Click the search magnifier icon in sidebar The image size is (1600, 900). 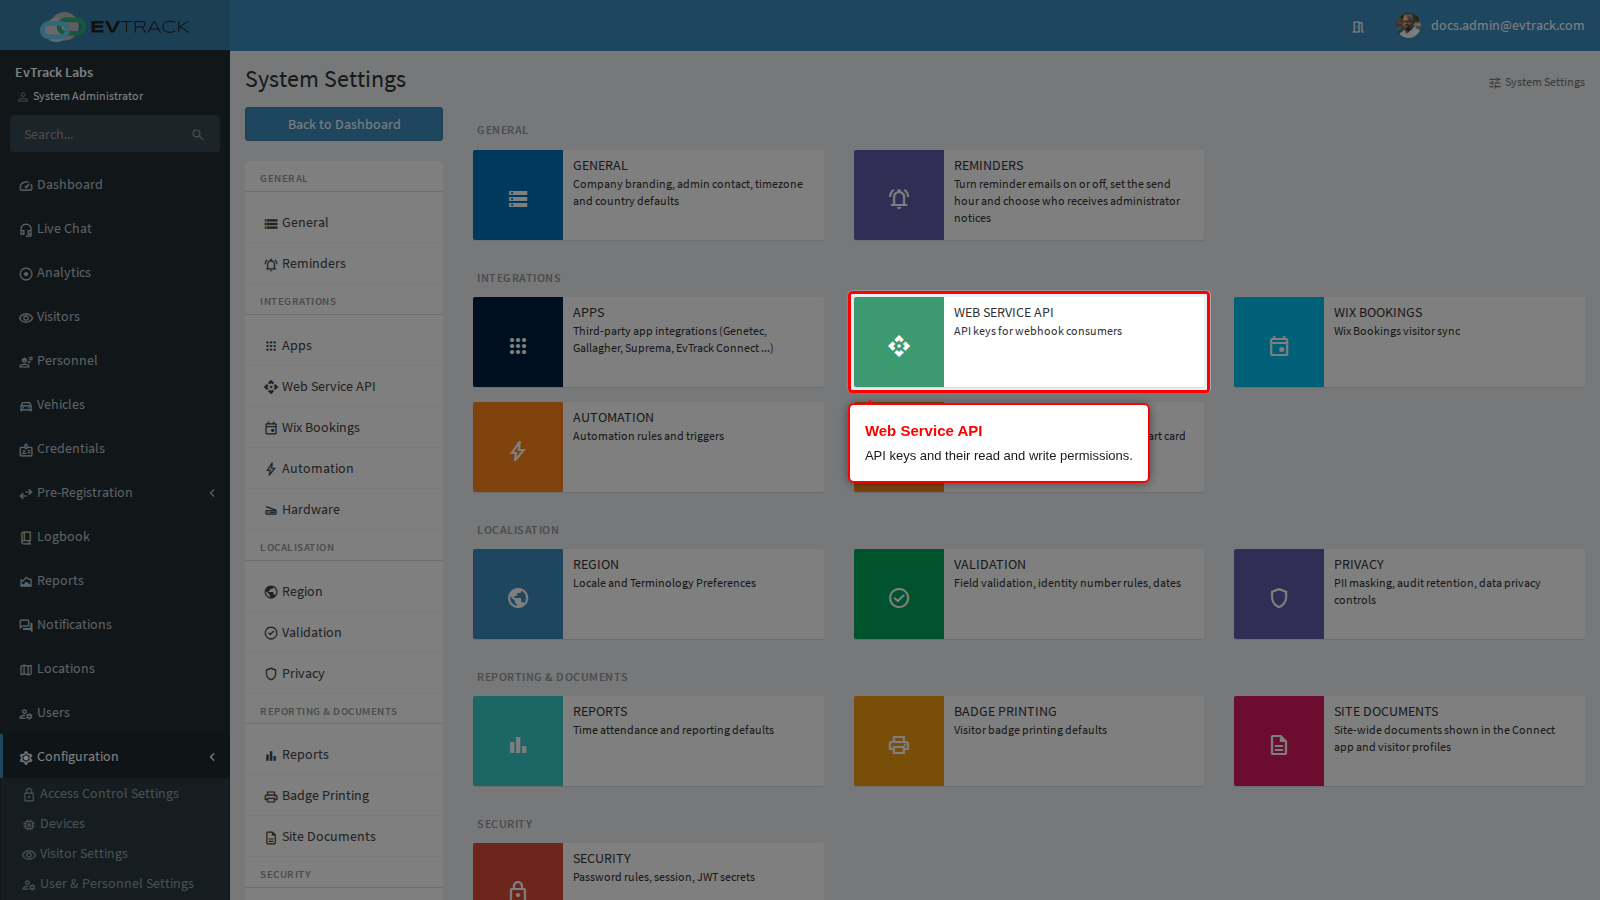click(x=198, y=134)
